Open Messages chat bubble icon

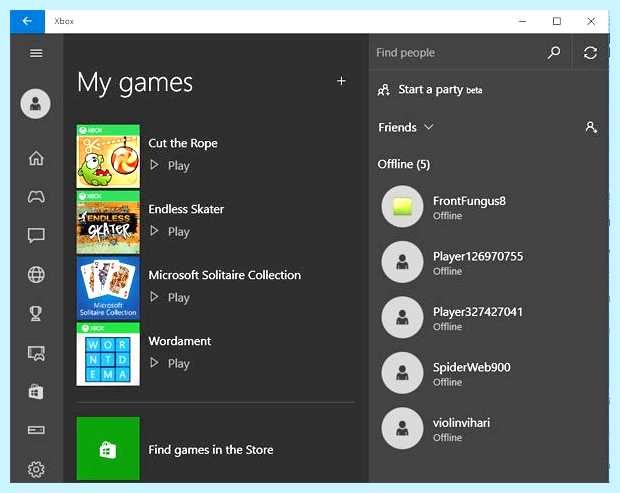point(36,236)
